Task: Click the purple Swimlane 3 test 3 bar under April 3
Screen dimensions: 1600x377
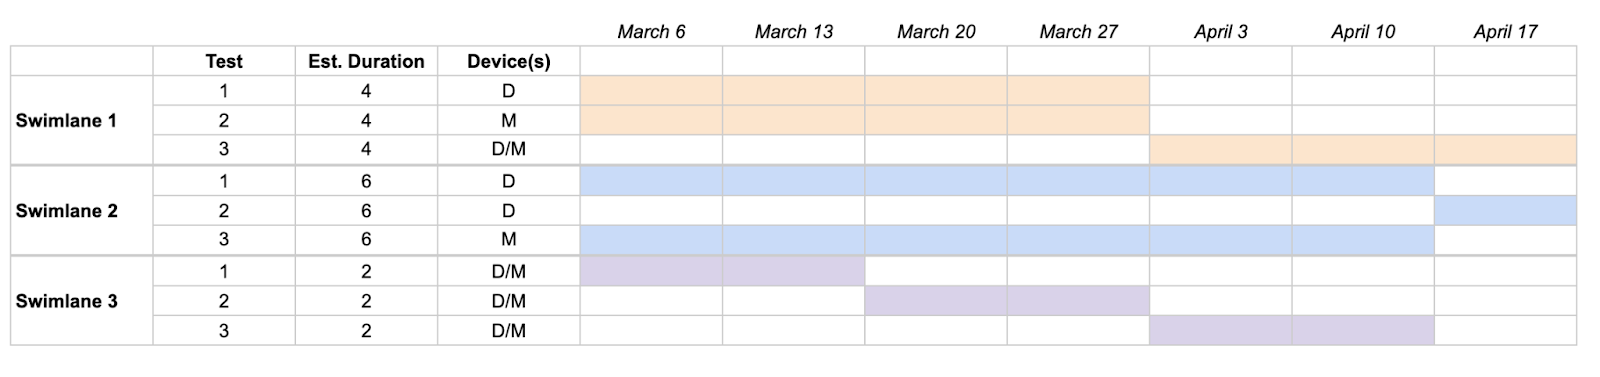Action: tap(1221, 331)
